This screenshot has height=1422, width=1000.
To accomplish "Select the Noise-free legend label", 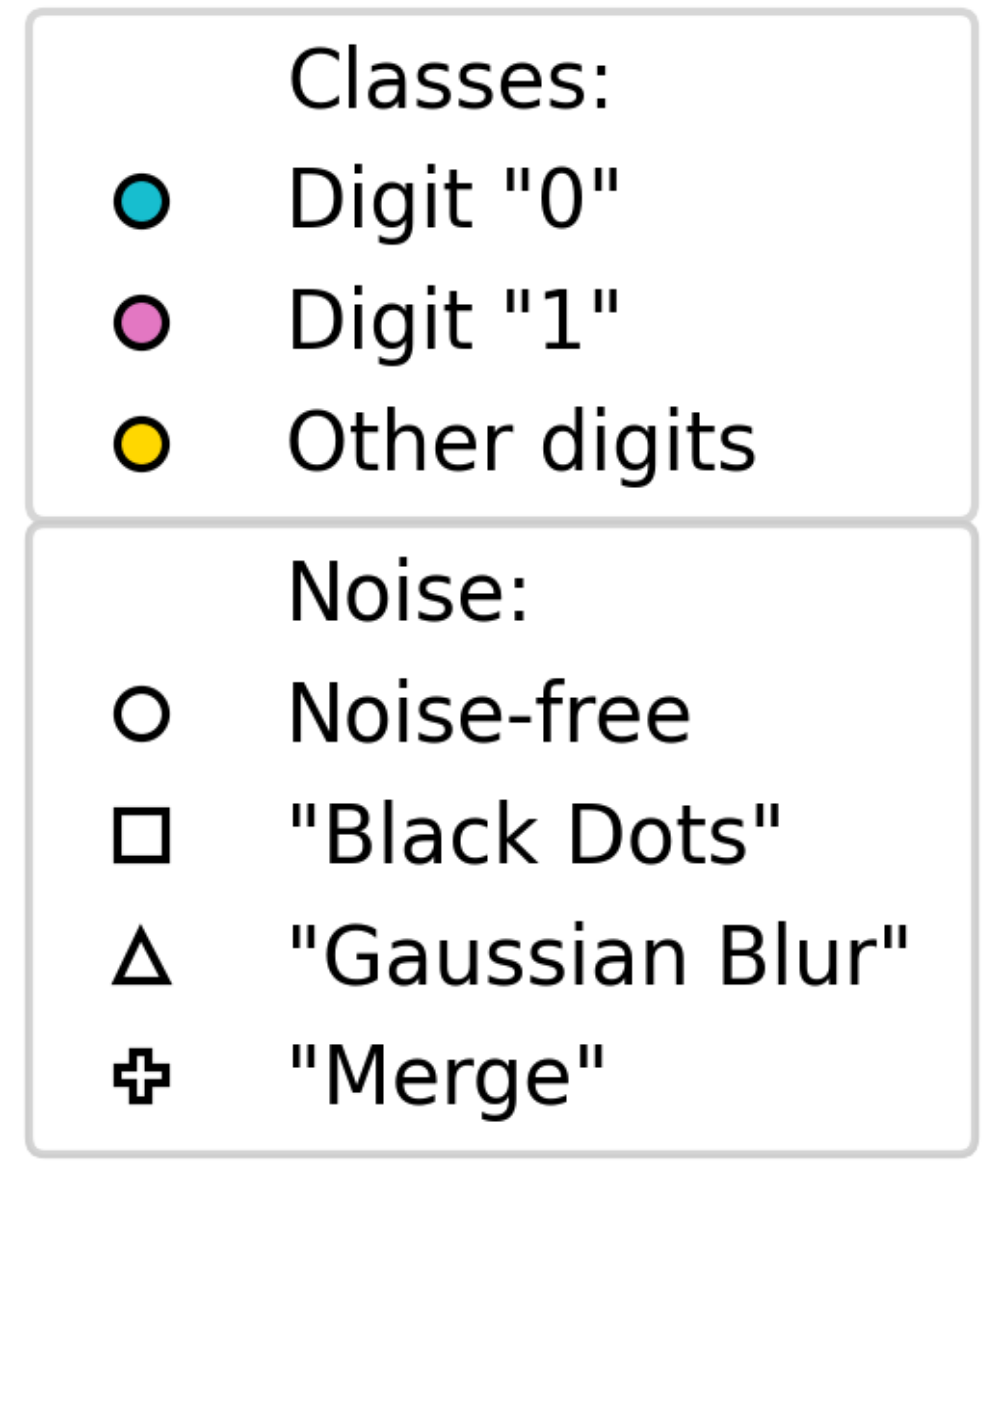I will coord(489,714).
